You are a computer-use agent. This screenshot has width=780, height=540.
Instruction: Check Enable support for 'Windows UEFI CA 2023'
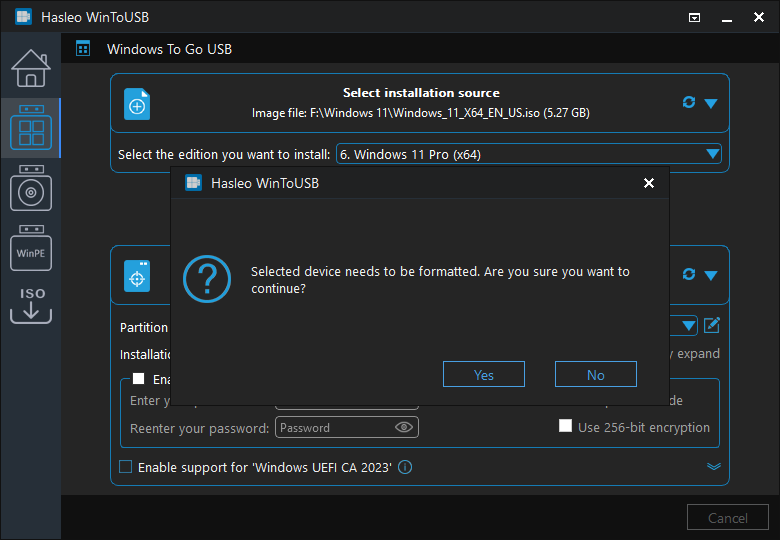(125, 467)
